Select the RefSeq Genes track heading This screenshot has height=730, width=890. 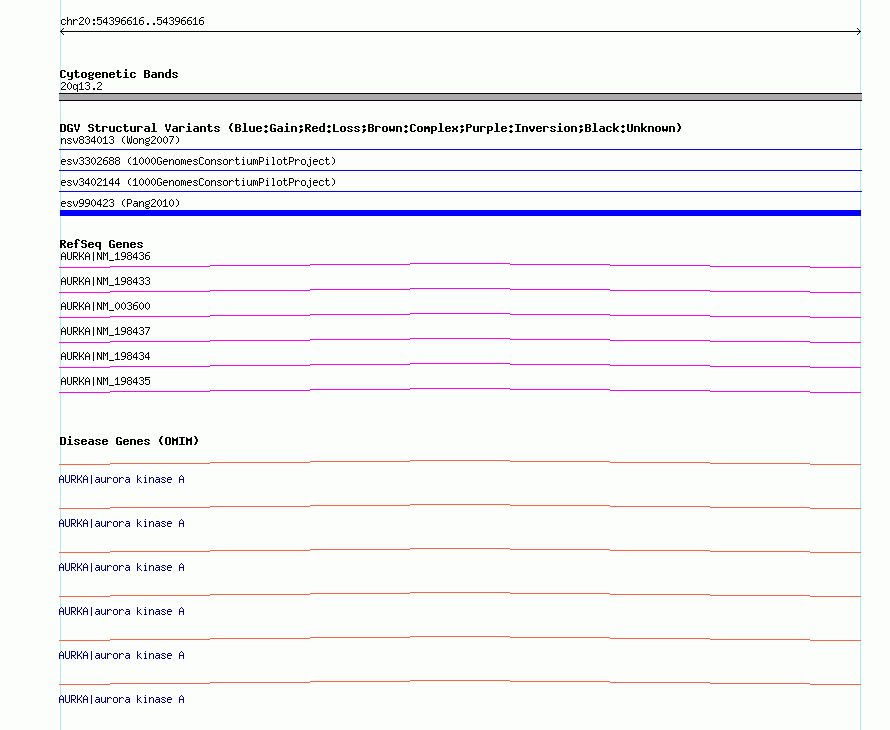(x=101, y=244)
